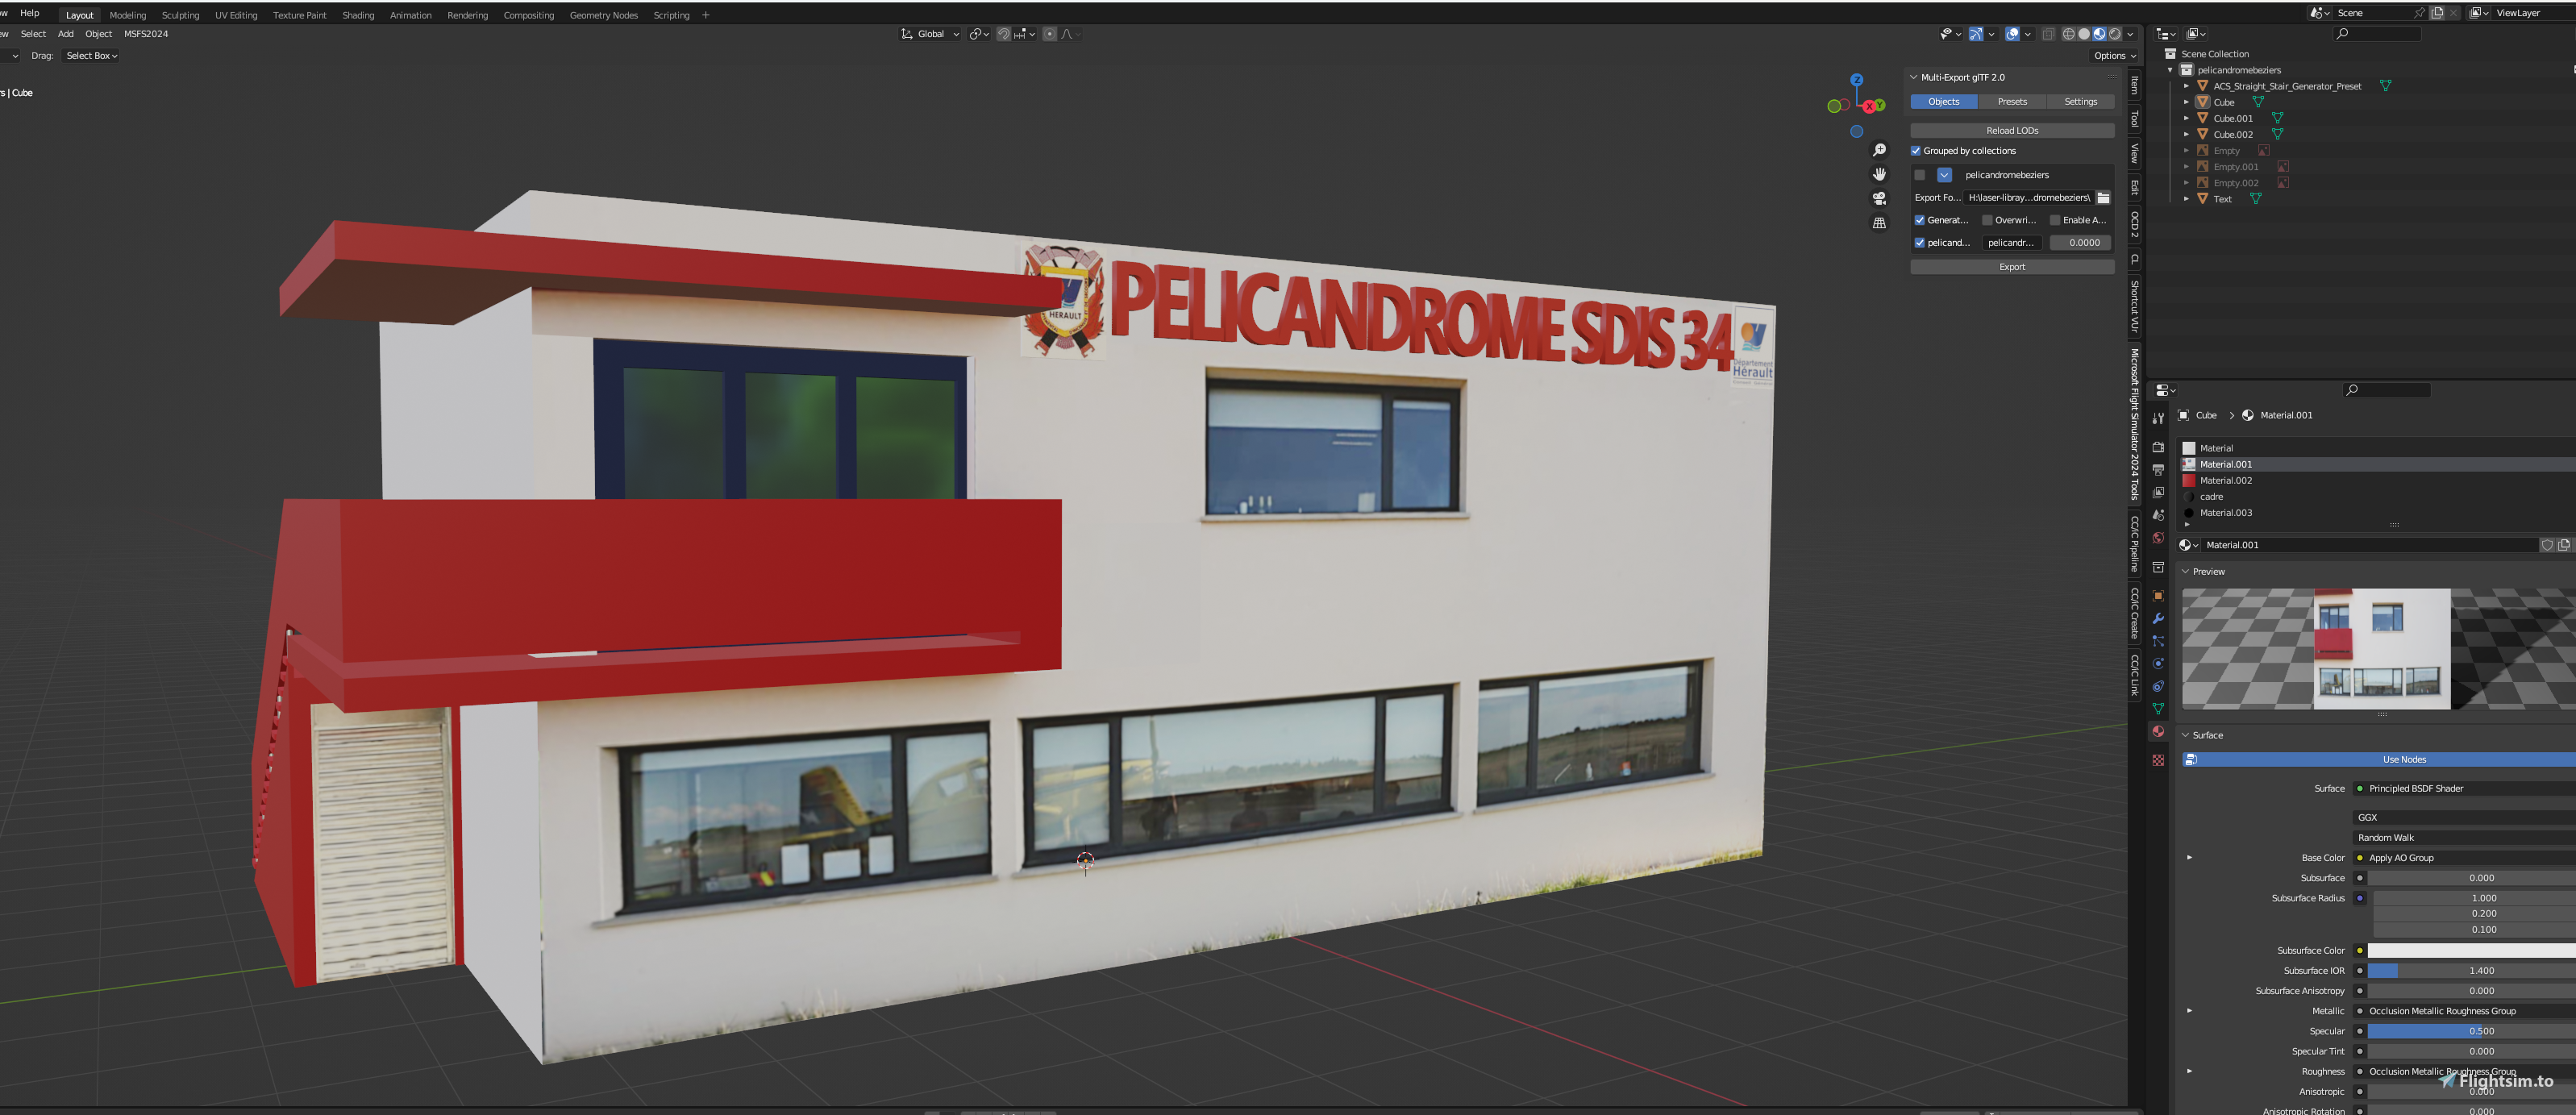The image size is (2576, 1115).
Task: Open Scene properties tab
Action: pyautogui.click(x=2158, y=515)
